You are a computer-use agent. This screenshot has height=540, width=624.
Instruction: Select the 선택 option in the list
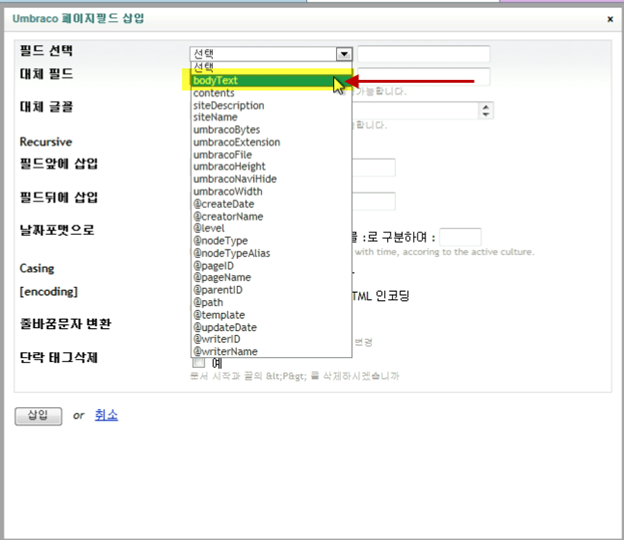pos(271,67)
